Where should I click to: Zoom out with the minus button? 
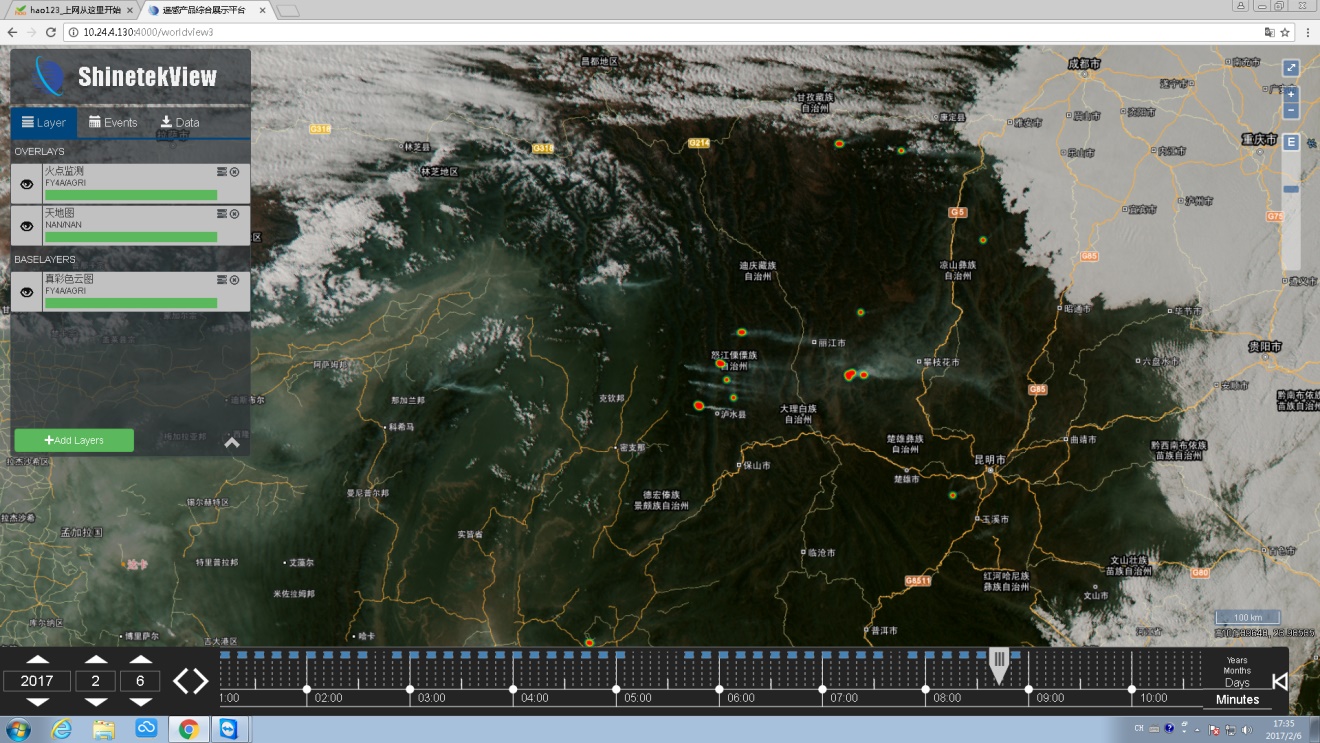(x=1291, y=110)
